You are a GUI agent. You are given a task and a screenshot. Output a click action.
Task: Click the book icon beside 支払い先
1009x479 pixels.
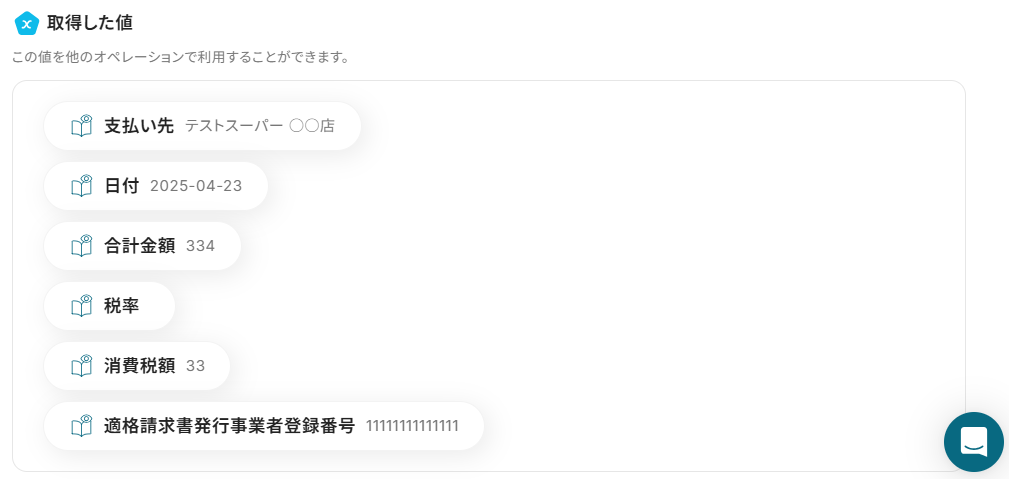click(x=82, y=126)
